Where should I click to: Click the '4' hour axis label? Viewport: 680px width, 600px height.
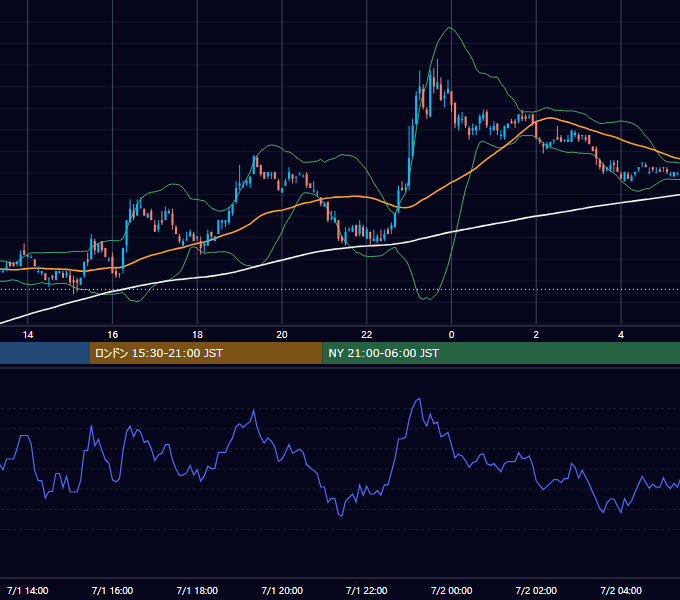point(621,335)
